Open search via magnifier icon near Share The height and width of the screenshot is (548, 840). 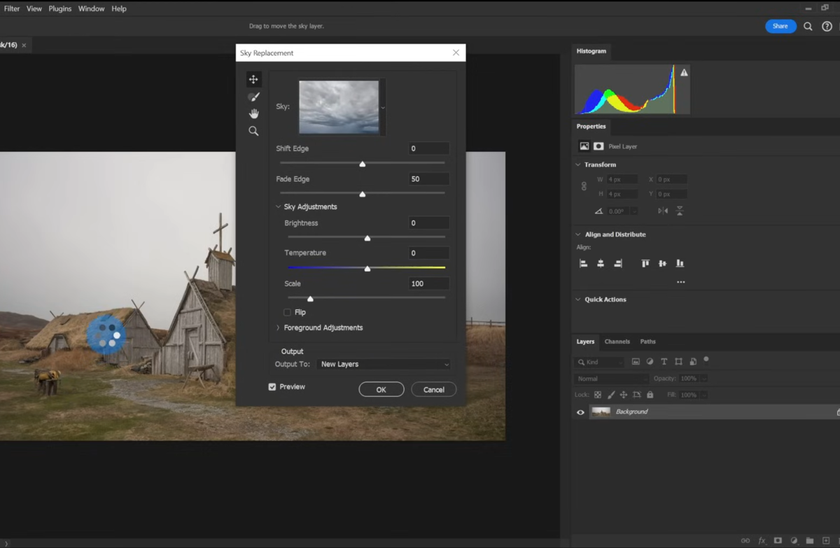point(808,26)
